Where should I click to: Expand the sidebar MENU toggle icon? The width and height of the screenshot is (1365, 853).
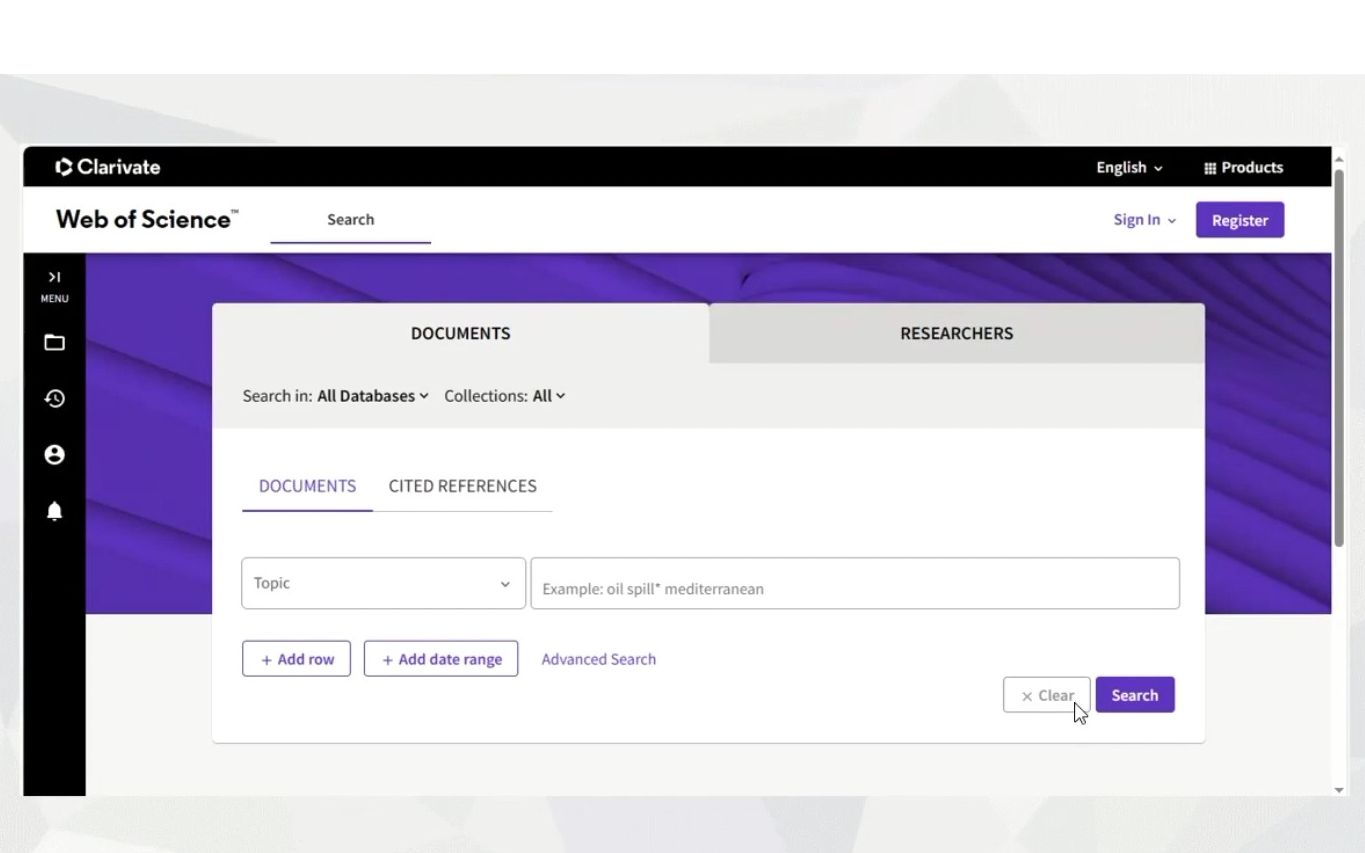pos(54,277)
